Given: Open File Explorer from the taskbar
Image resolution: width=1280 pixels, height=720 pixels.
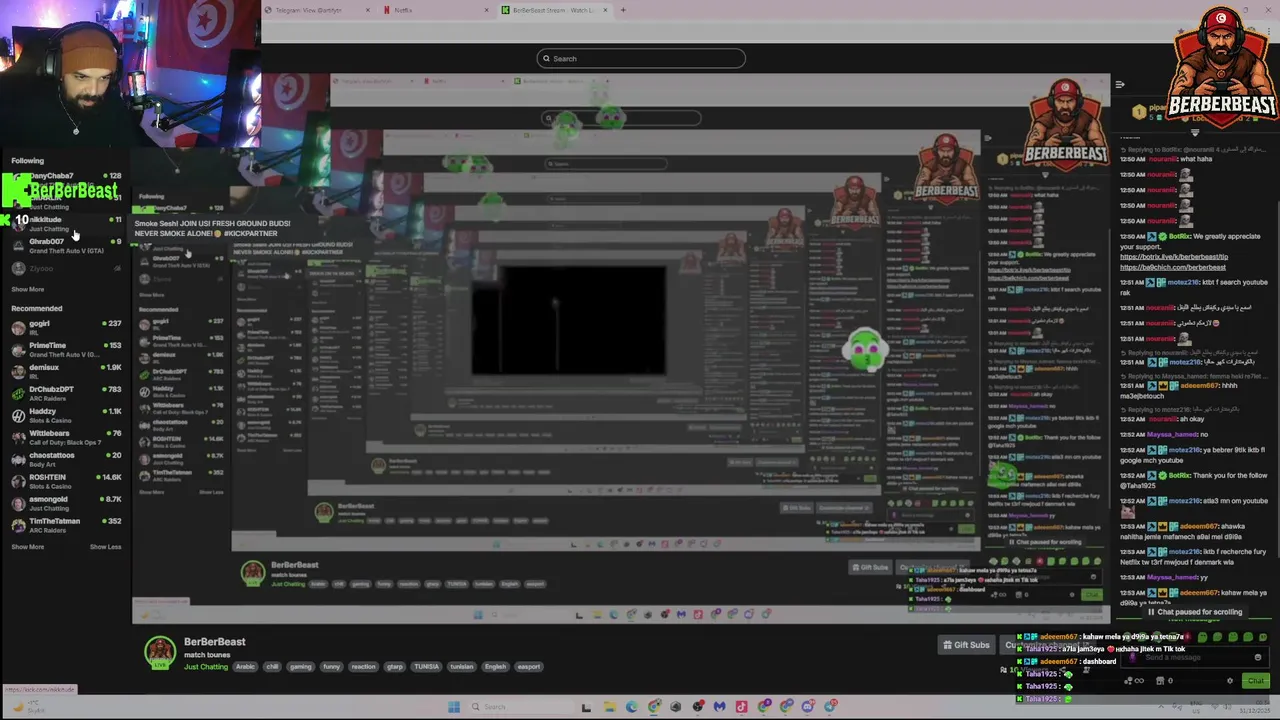Looking at the screenshot, I should (x=608, y=707).
